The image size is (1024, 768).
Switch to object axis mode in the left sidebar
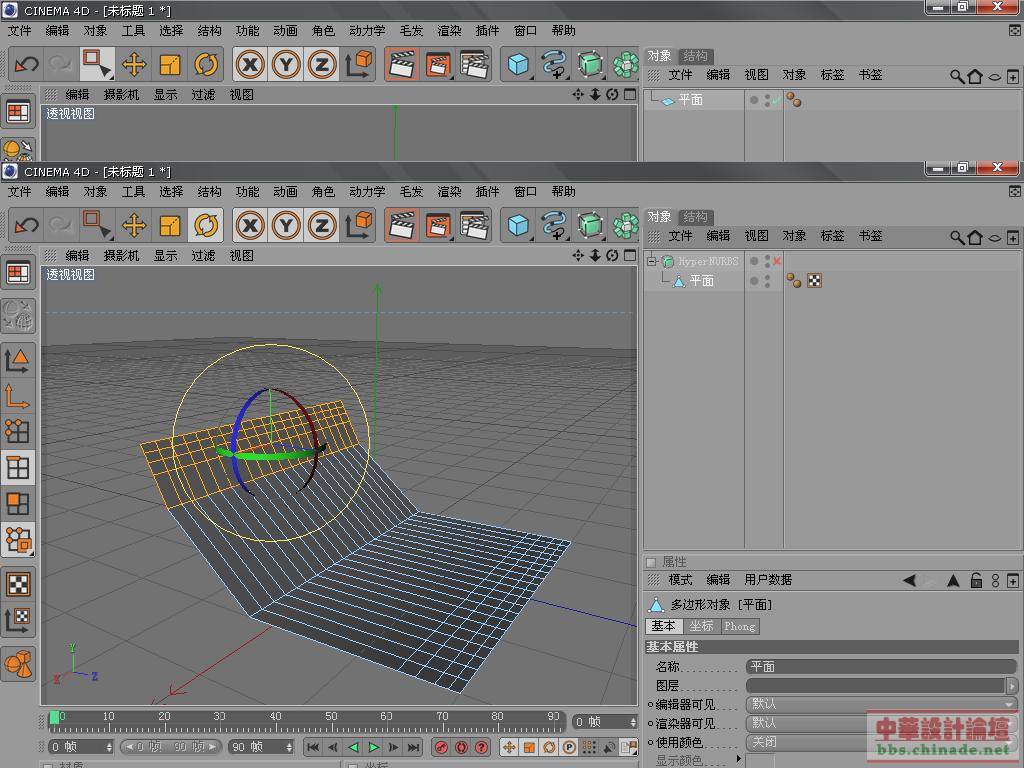[18, 396]
